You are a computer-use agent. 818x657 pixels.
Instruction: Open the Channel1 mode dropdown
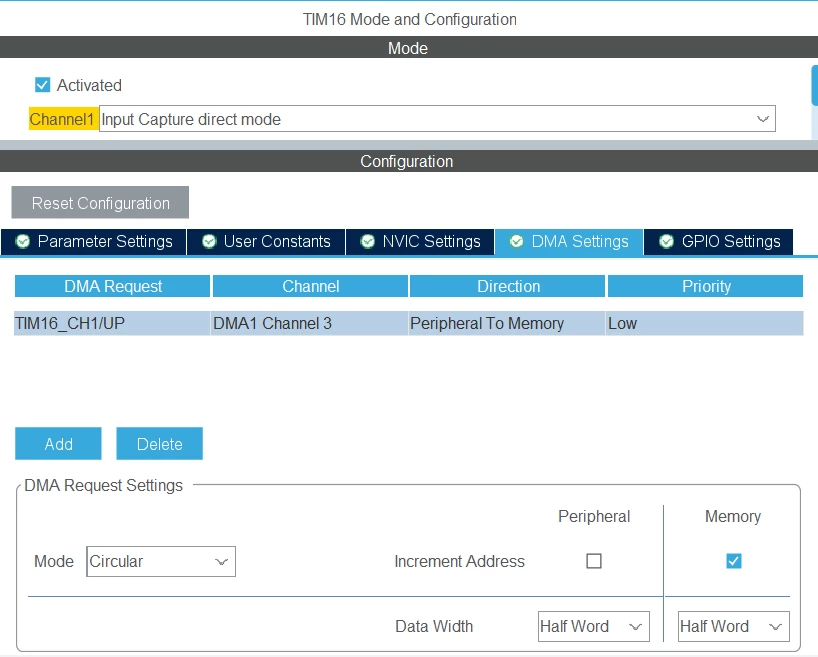pos(437,119)
